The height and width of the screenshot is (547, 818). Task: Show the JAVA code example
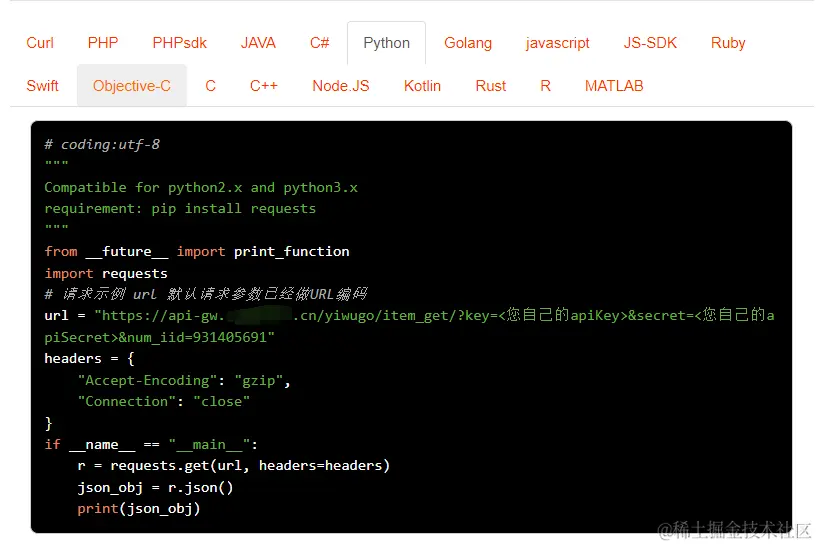pyautogui.click(x=258, y=43)
